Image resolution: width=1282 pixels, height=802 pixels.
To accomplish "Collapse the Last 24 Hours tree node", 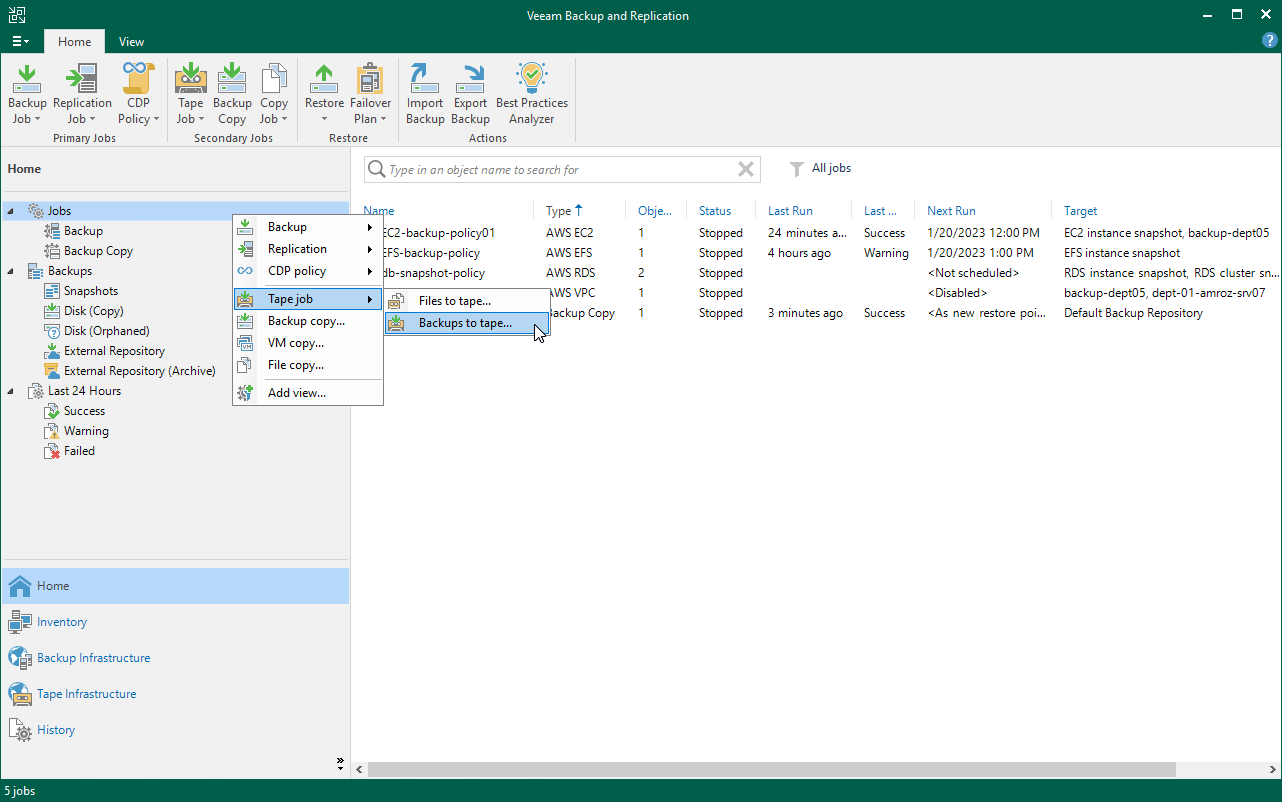I will tap(11, 391).
